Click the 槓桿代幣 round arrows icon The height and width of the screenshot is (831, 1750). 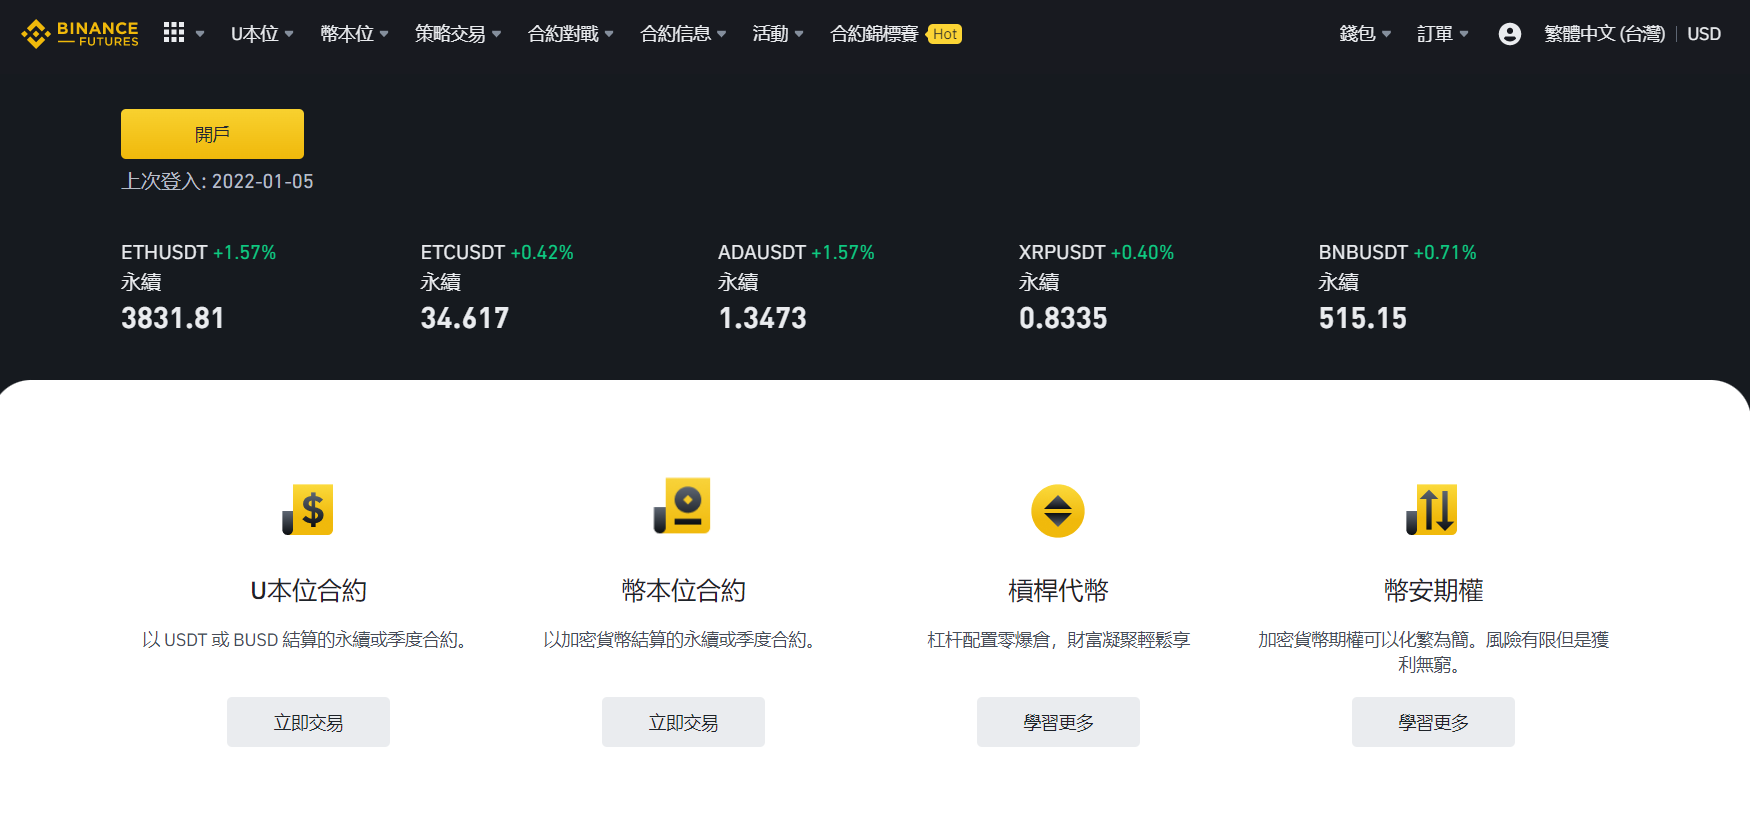pyautogui.click(x=1058, y=511)
